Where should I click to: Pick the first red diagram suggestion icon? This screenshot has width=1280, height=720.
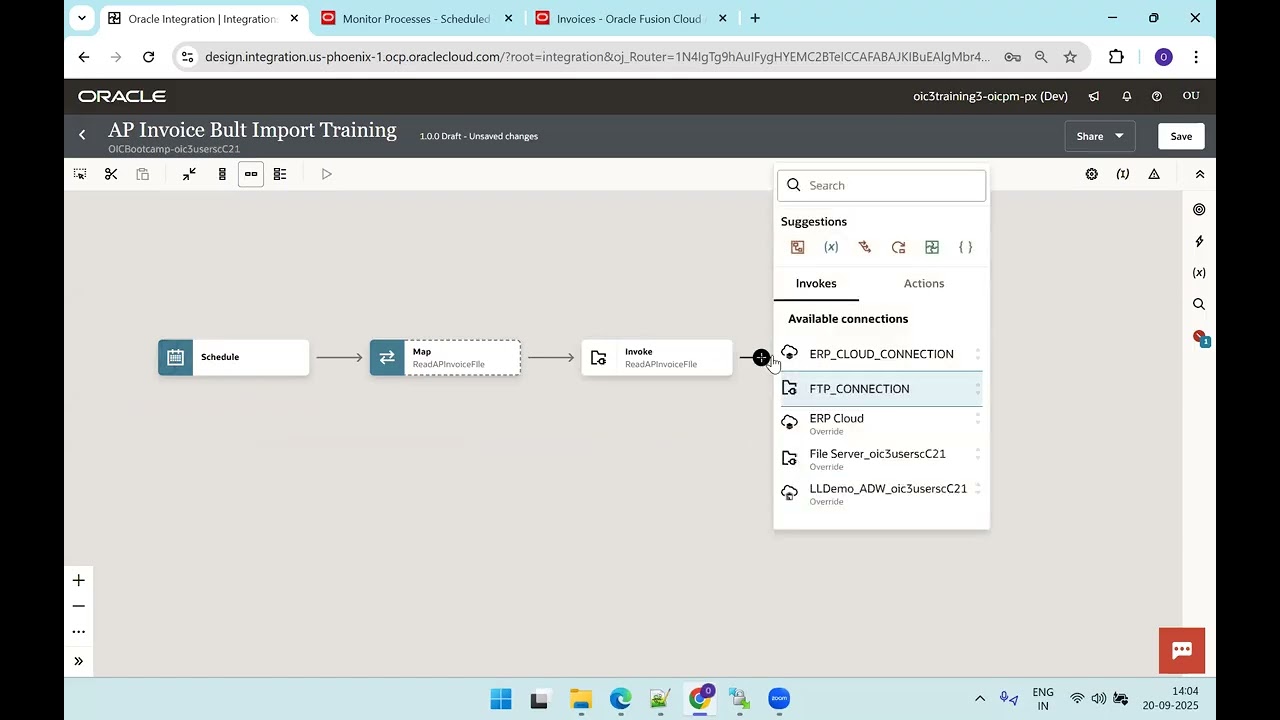[x=798, y=247]
